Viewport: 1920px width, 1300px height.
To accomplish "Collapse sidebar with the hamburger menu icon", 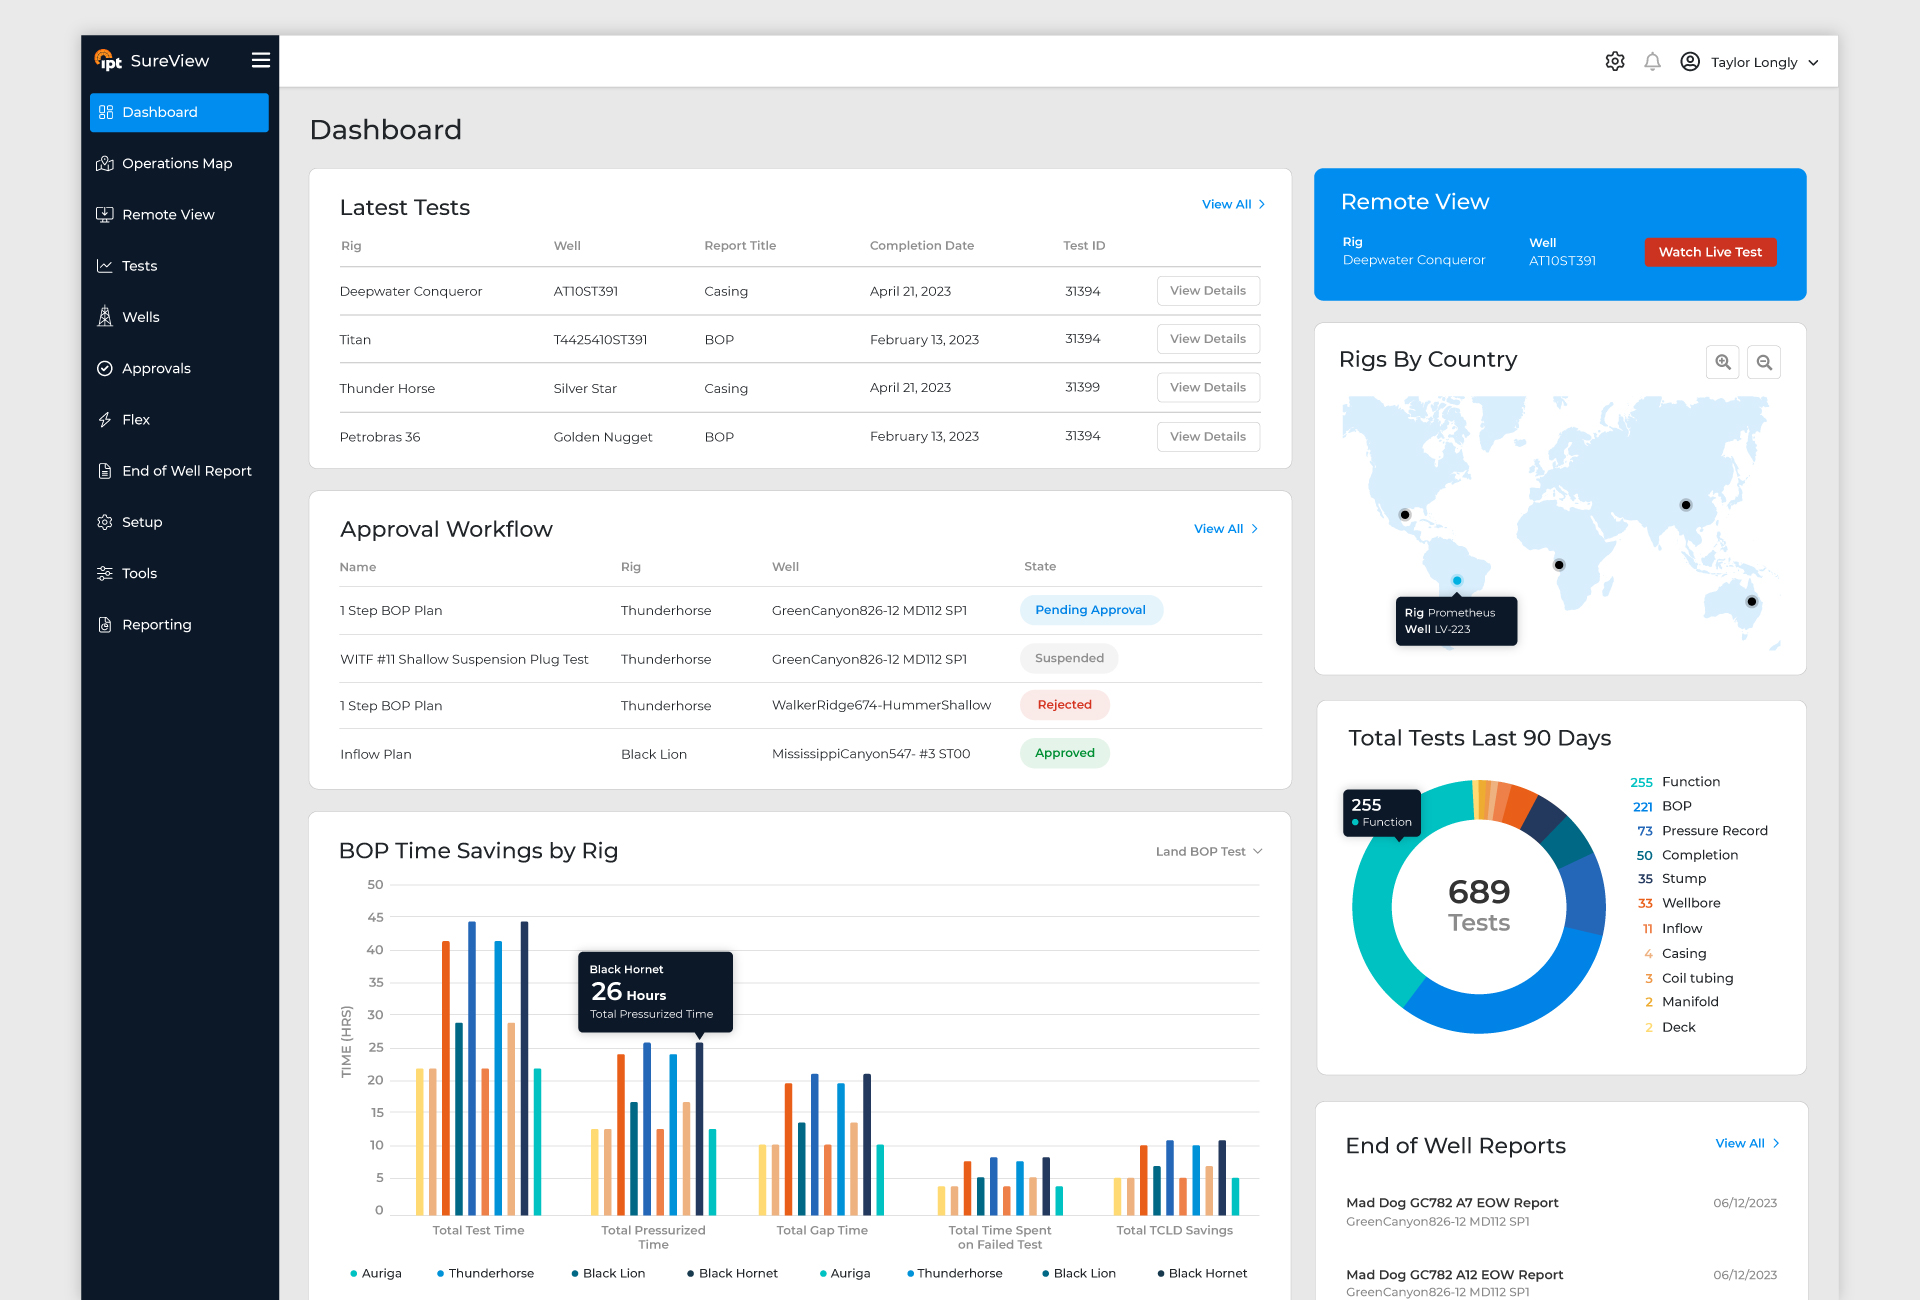I will coord(260,60).
